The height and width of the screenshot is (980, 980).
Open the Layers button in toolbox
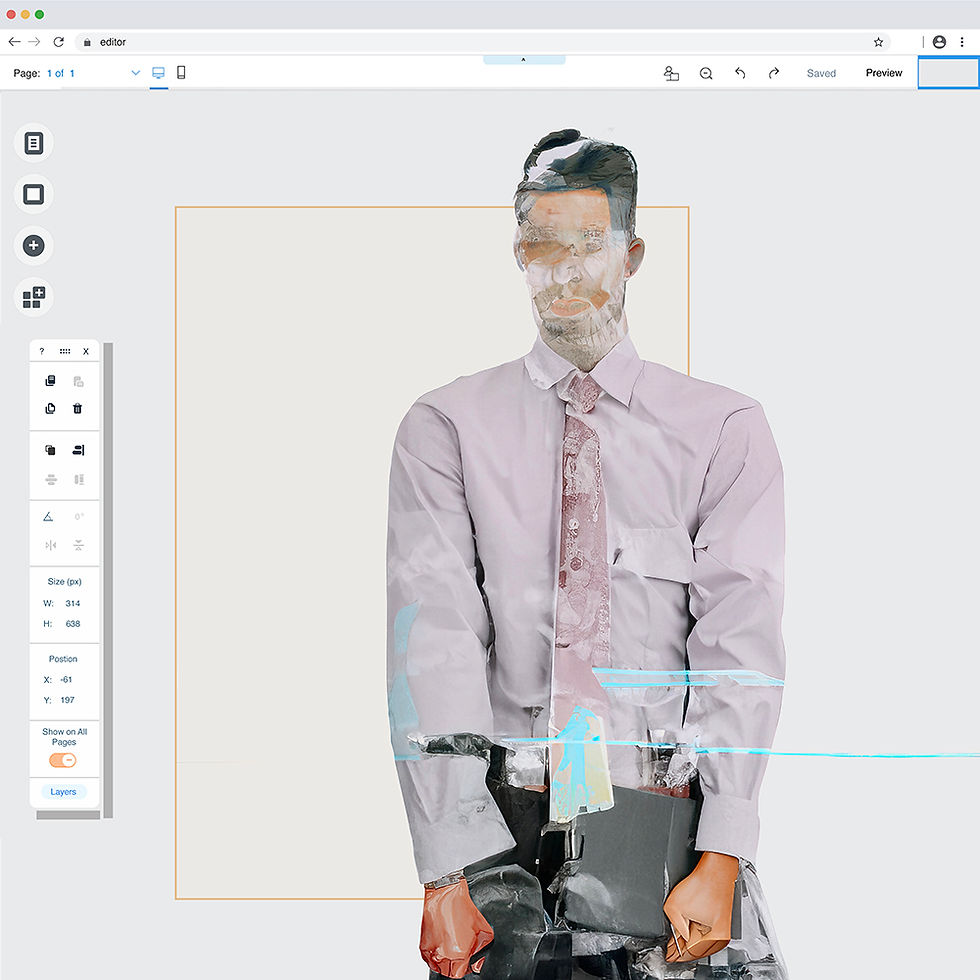63,792
